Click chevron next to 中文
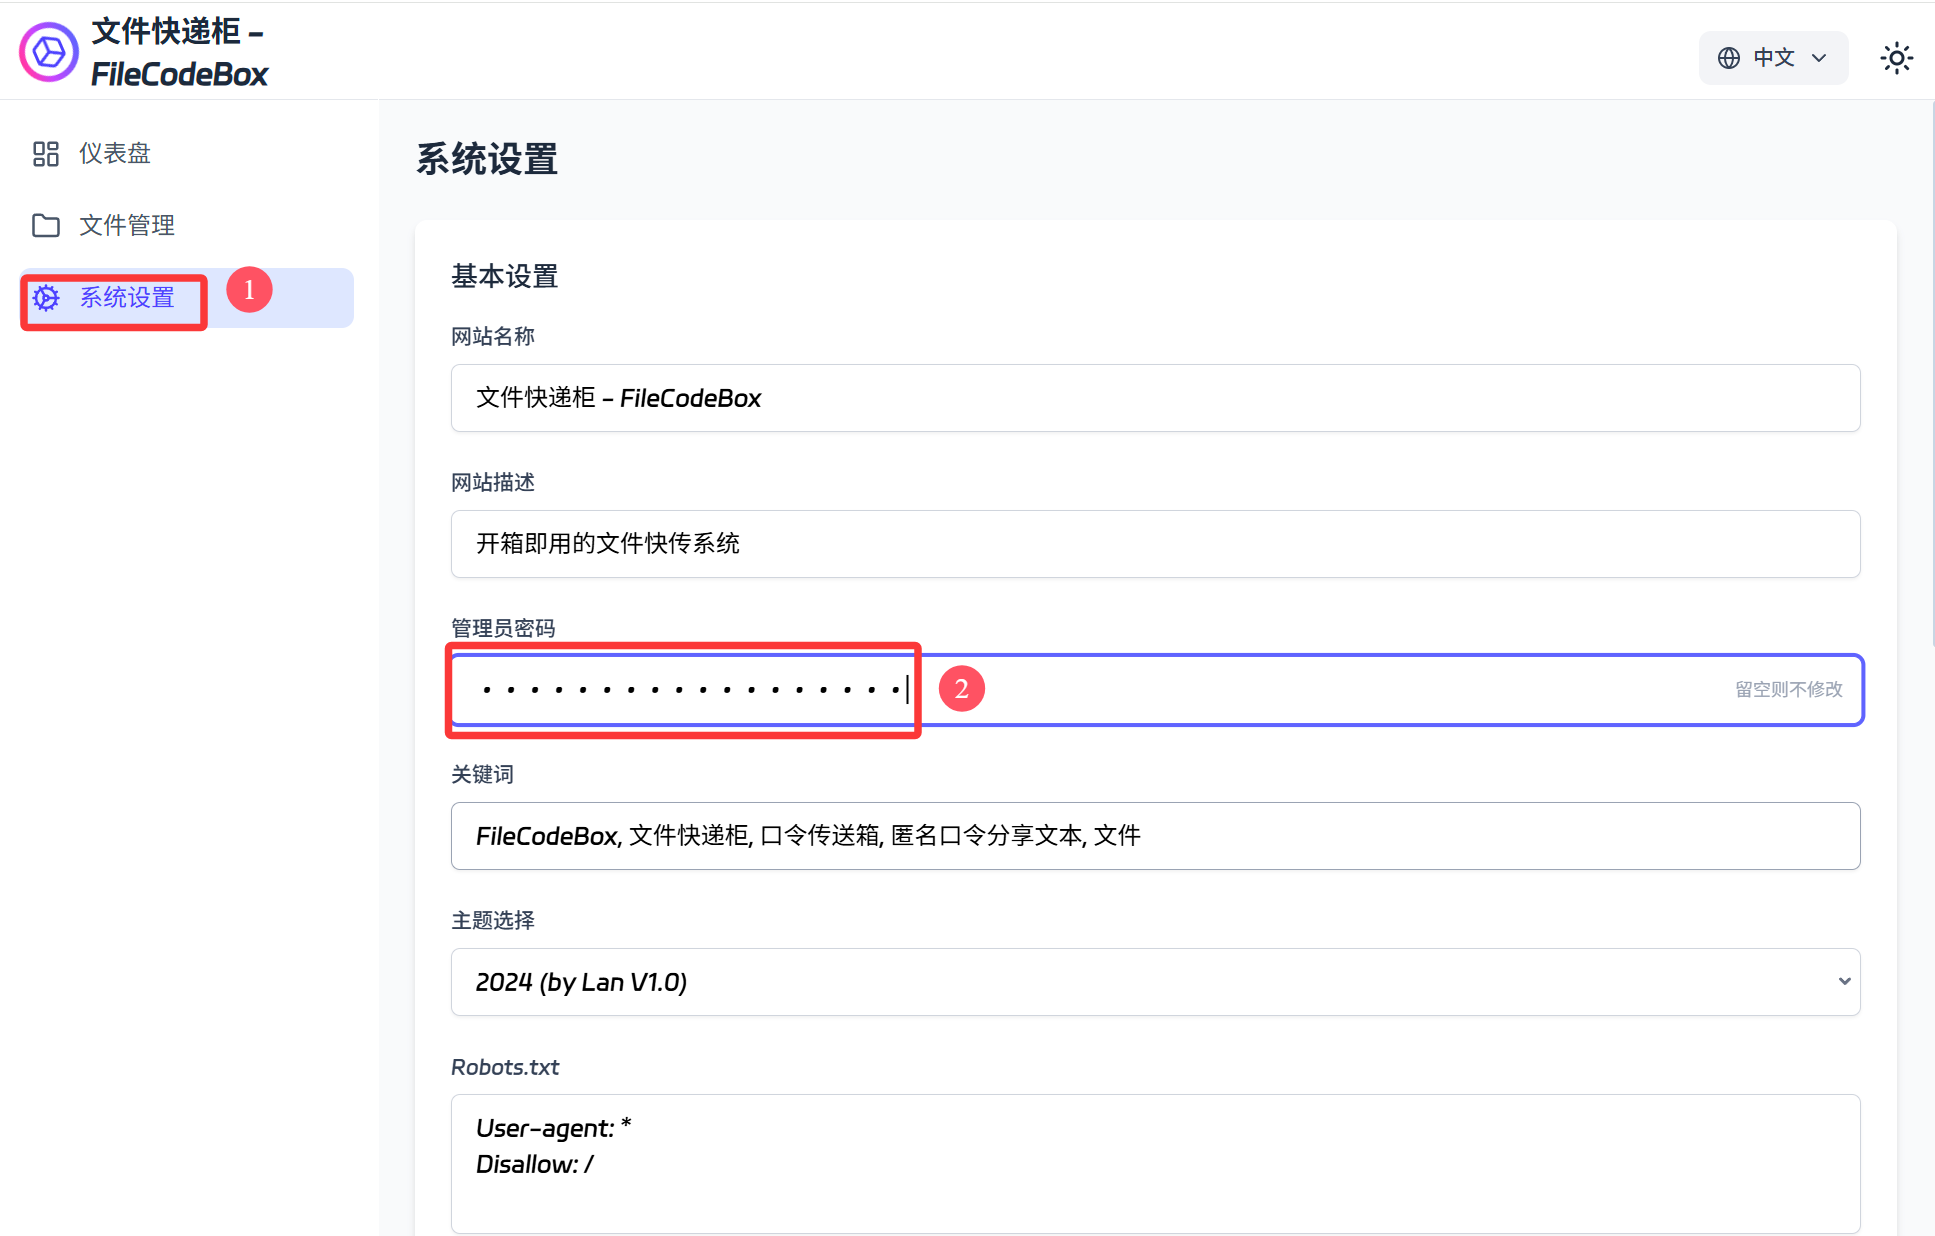Viewport: 1935px width, 1236px height. (x=1819, y=58)
